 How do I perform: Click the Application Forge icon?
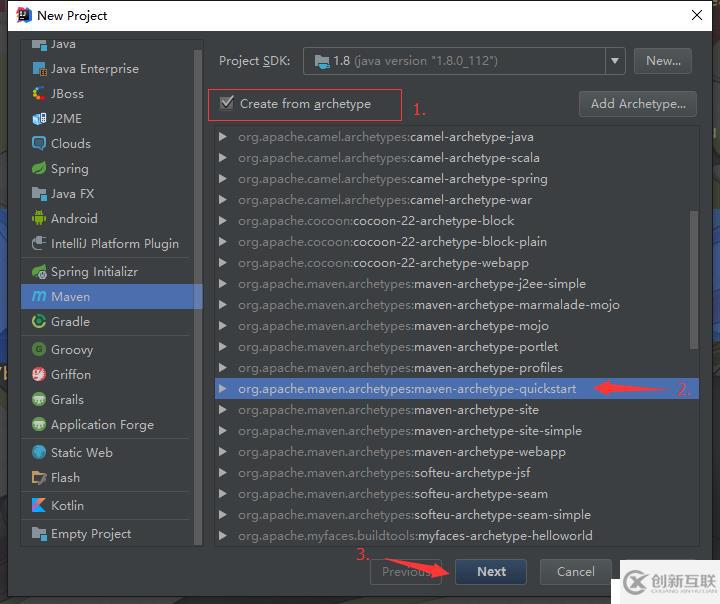click(39, 424)
